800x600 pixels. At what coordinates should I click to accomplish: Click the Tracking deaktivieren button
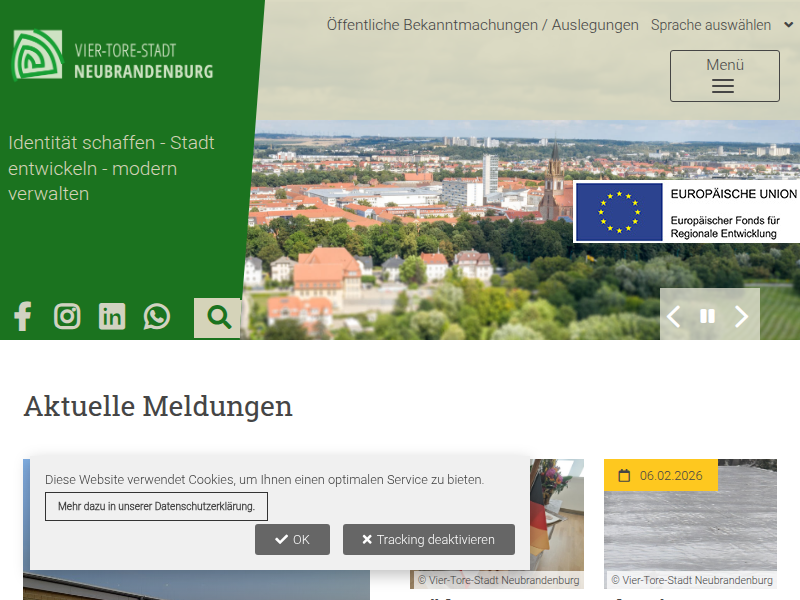[x=428, y=540]
